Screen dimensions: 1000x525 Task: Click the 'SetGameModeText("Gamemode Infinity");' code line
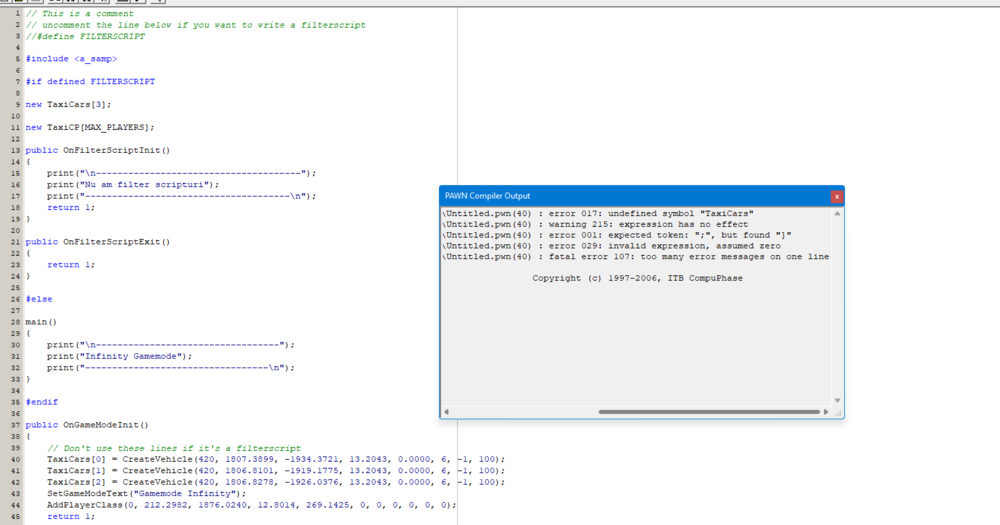146,494
